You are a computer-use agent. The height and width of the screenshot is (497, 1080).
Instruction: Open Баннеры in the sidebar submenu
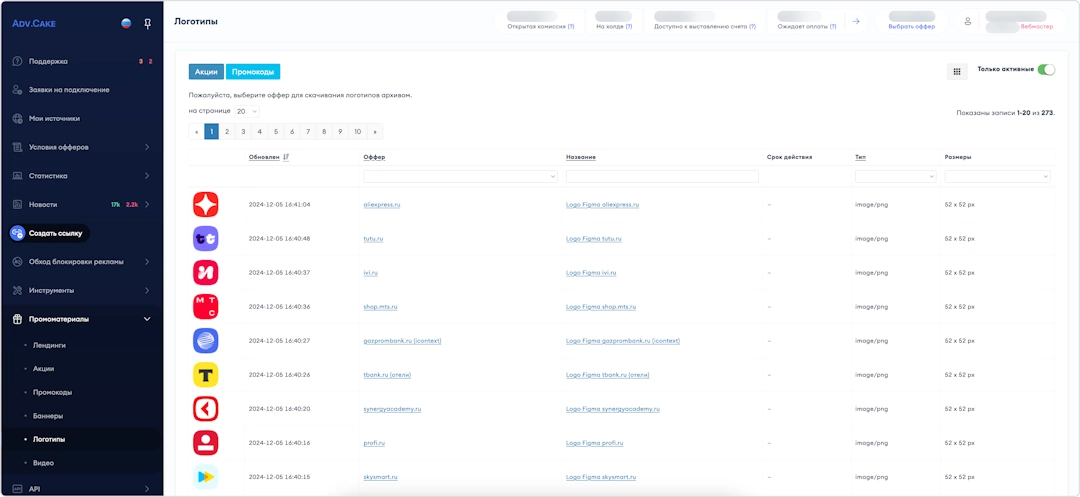(x=48, y=415)
